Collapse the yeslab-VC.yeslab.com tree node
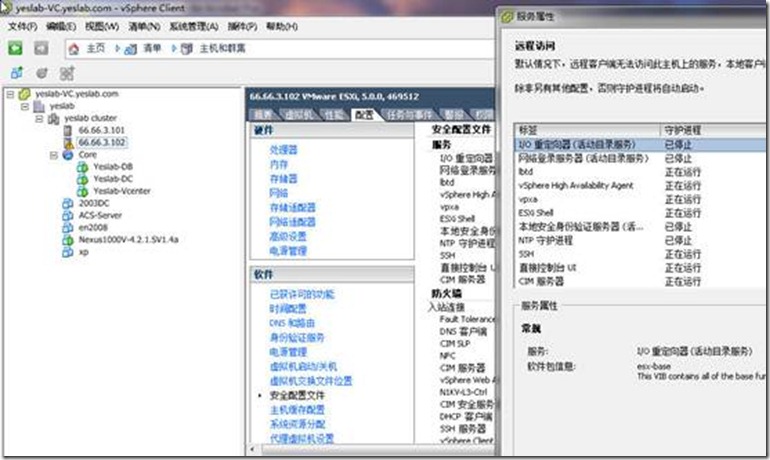 [x=10, y=94]
